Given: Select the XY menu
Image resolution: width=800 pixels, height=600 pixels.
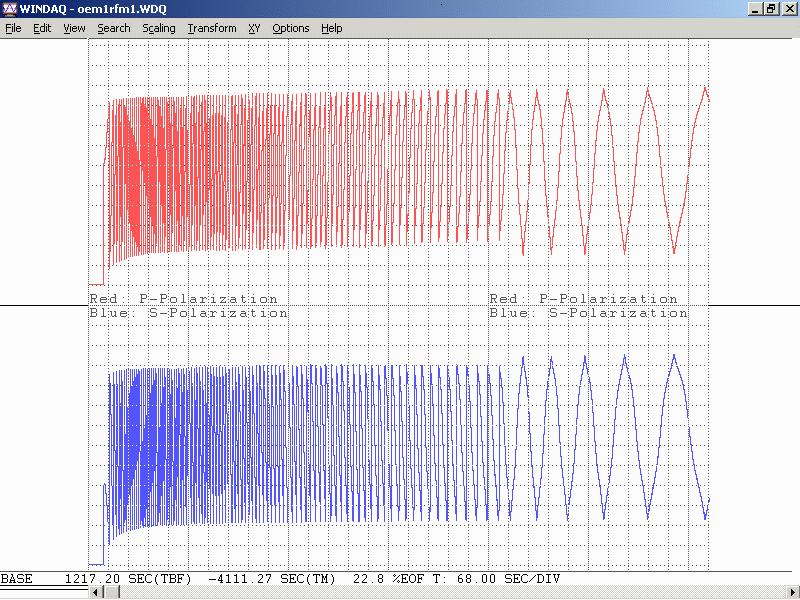Looking at the screenshot, I should [254, 28].
